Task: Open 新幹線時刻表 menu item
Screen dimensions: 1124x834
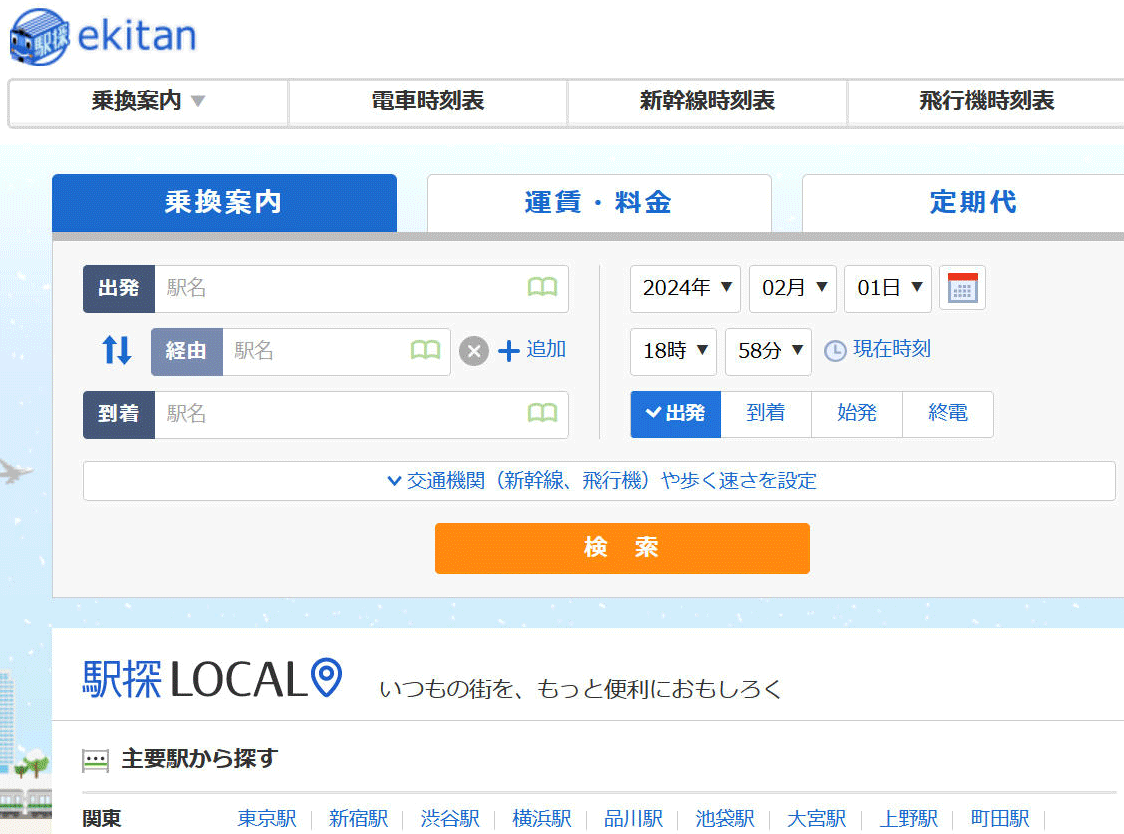Action: click(x=707, y=101)
